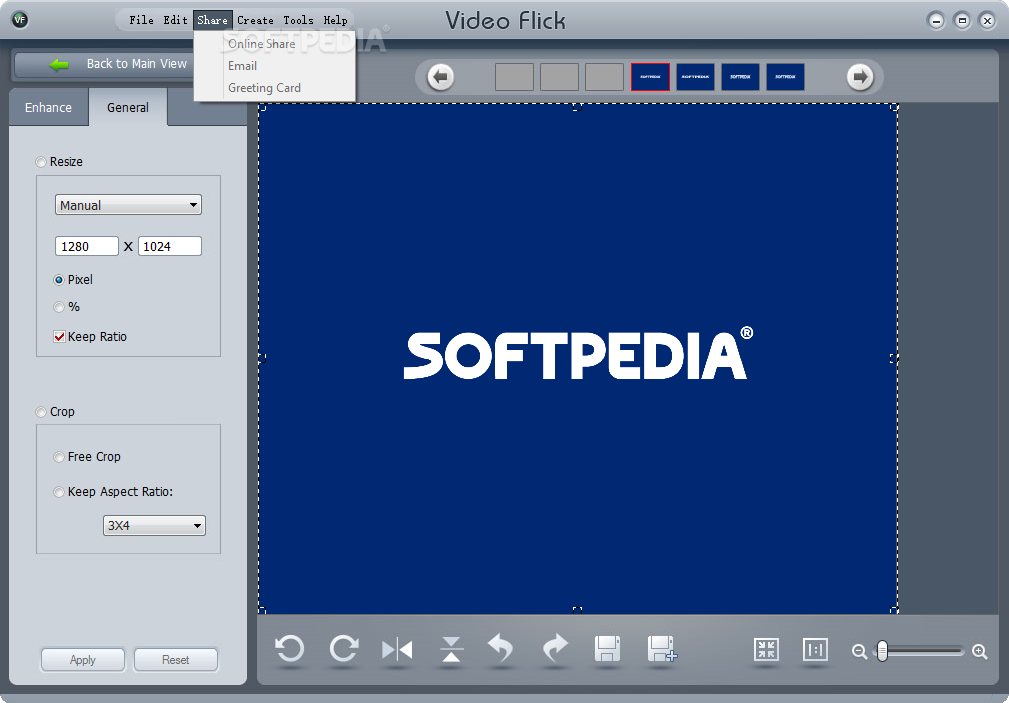Rotate image counterclockwise

[x=289, y=648]
